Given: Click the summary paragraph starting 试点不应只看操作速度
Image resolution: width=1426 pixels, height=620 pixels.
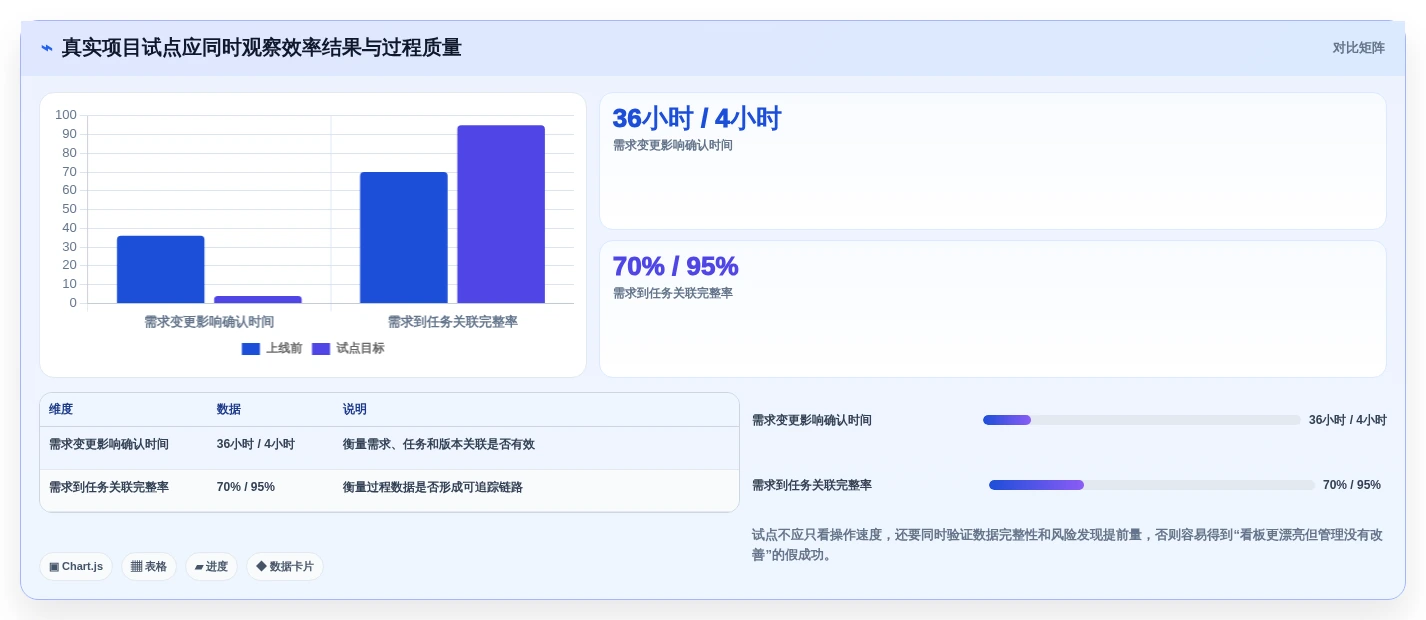Looking at the screenshot, I should tap(1067, 545).
